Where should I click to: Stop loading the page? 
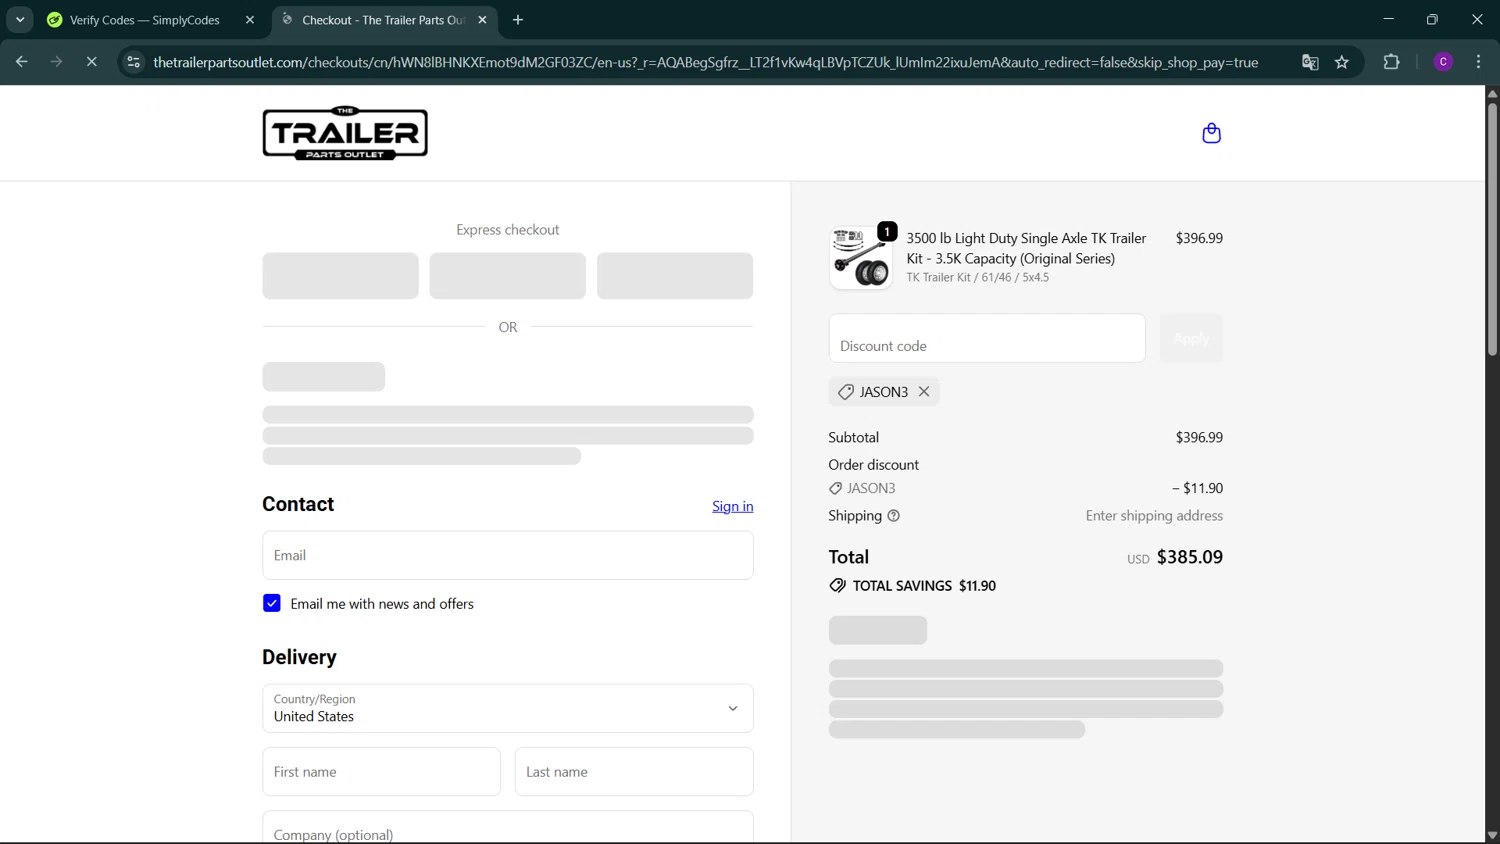tap(91, 62)
